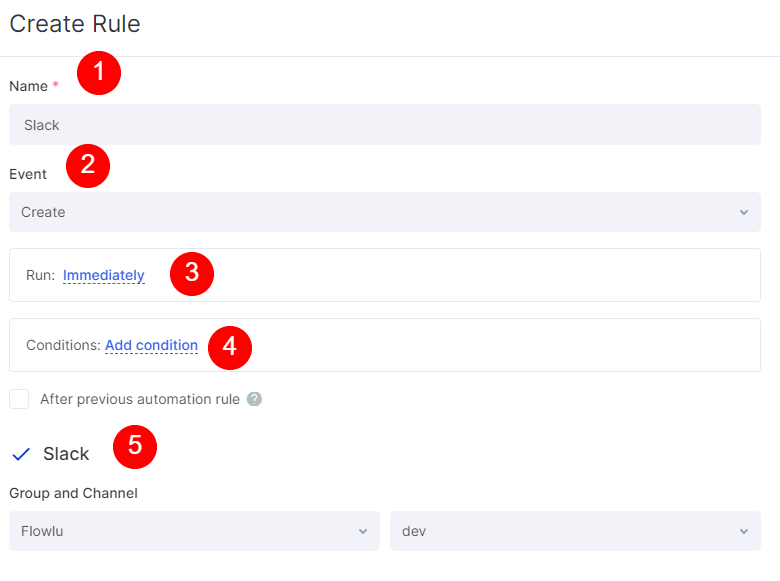Click the Name input field containing Slack

384,125
